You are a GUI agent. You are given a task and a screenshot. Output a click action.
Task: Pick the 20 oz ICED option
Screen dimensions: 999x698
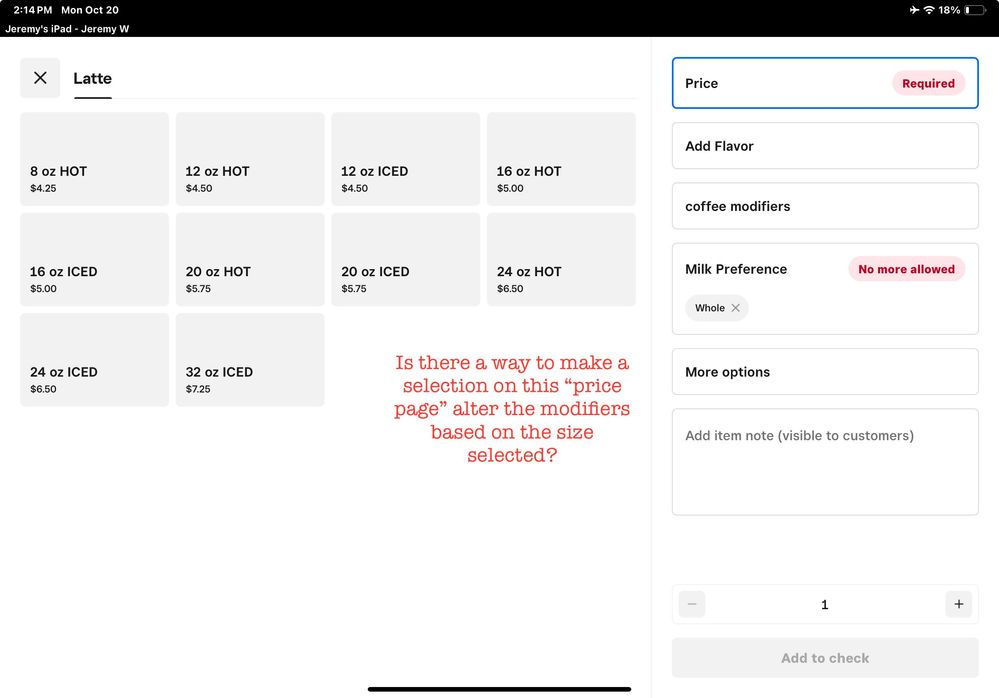(x=405, y=260)
